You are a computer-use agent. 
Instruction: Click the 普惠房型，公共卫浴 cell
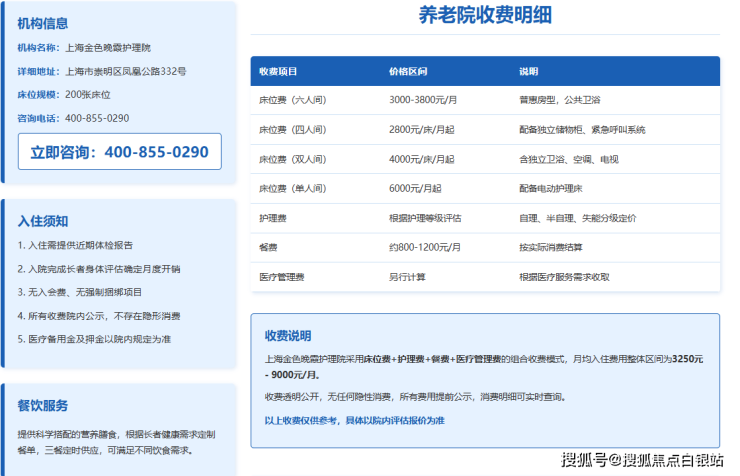tap(560, 100)
